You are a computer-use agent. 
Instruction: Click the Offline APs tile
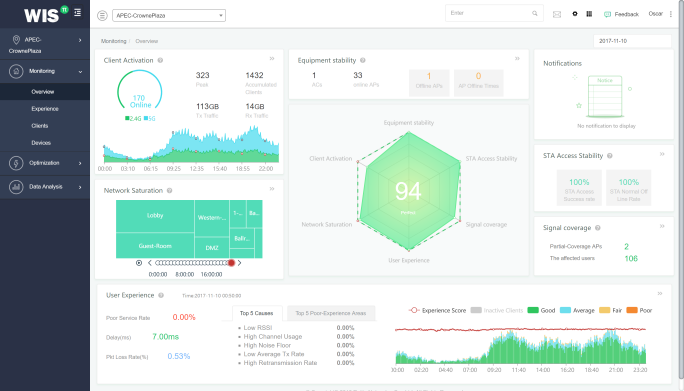point(429,82)
